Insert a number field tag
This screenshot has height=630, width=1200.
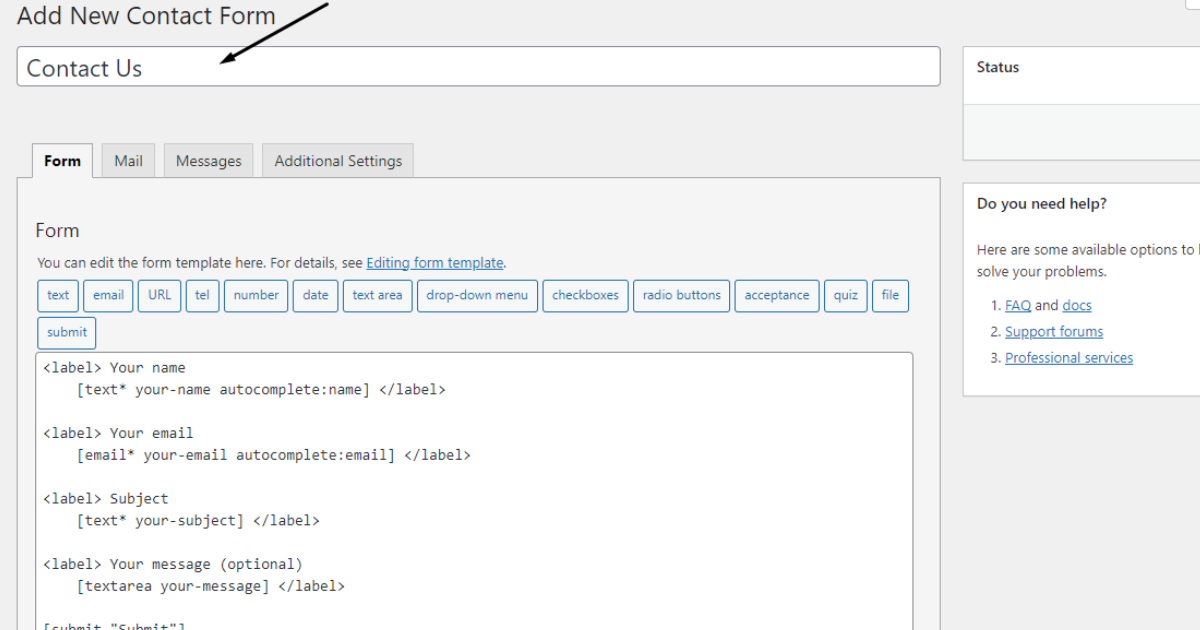pos(256,295)
